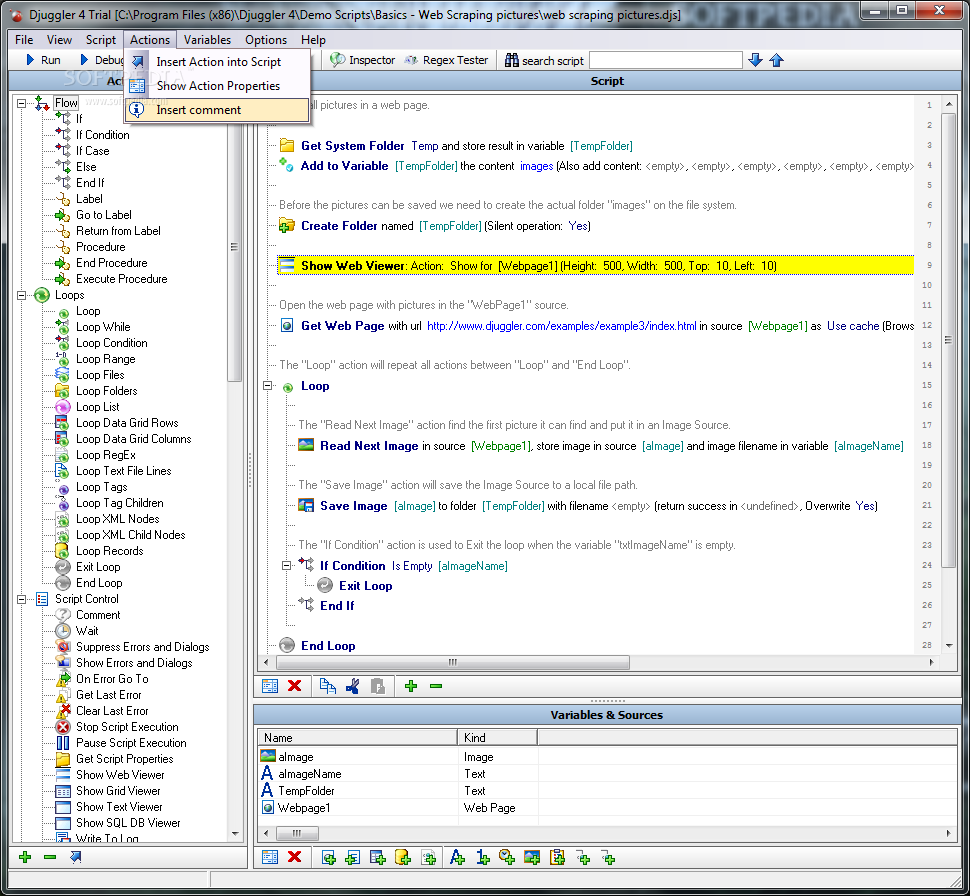Choose Insert Action into Script

tap(217, 62)
